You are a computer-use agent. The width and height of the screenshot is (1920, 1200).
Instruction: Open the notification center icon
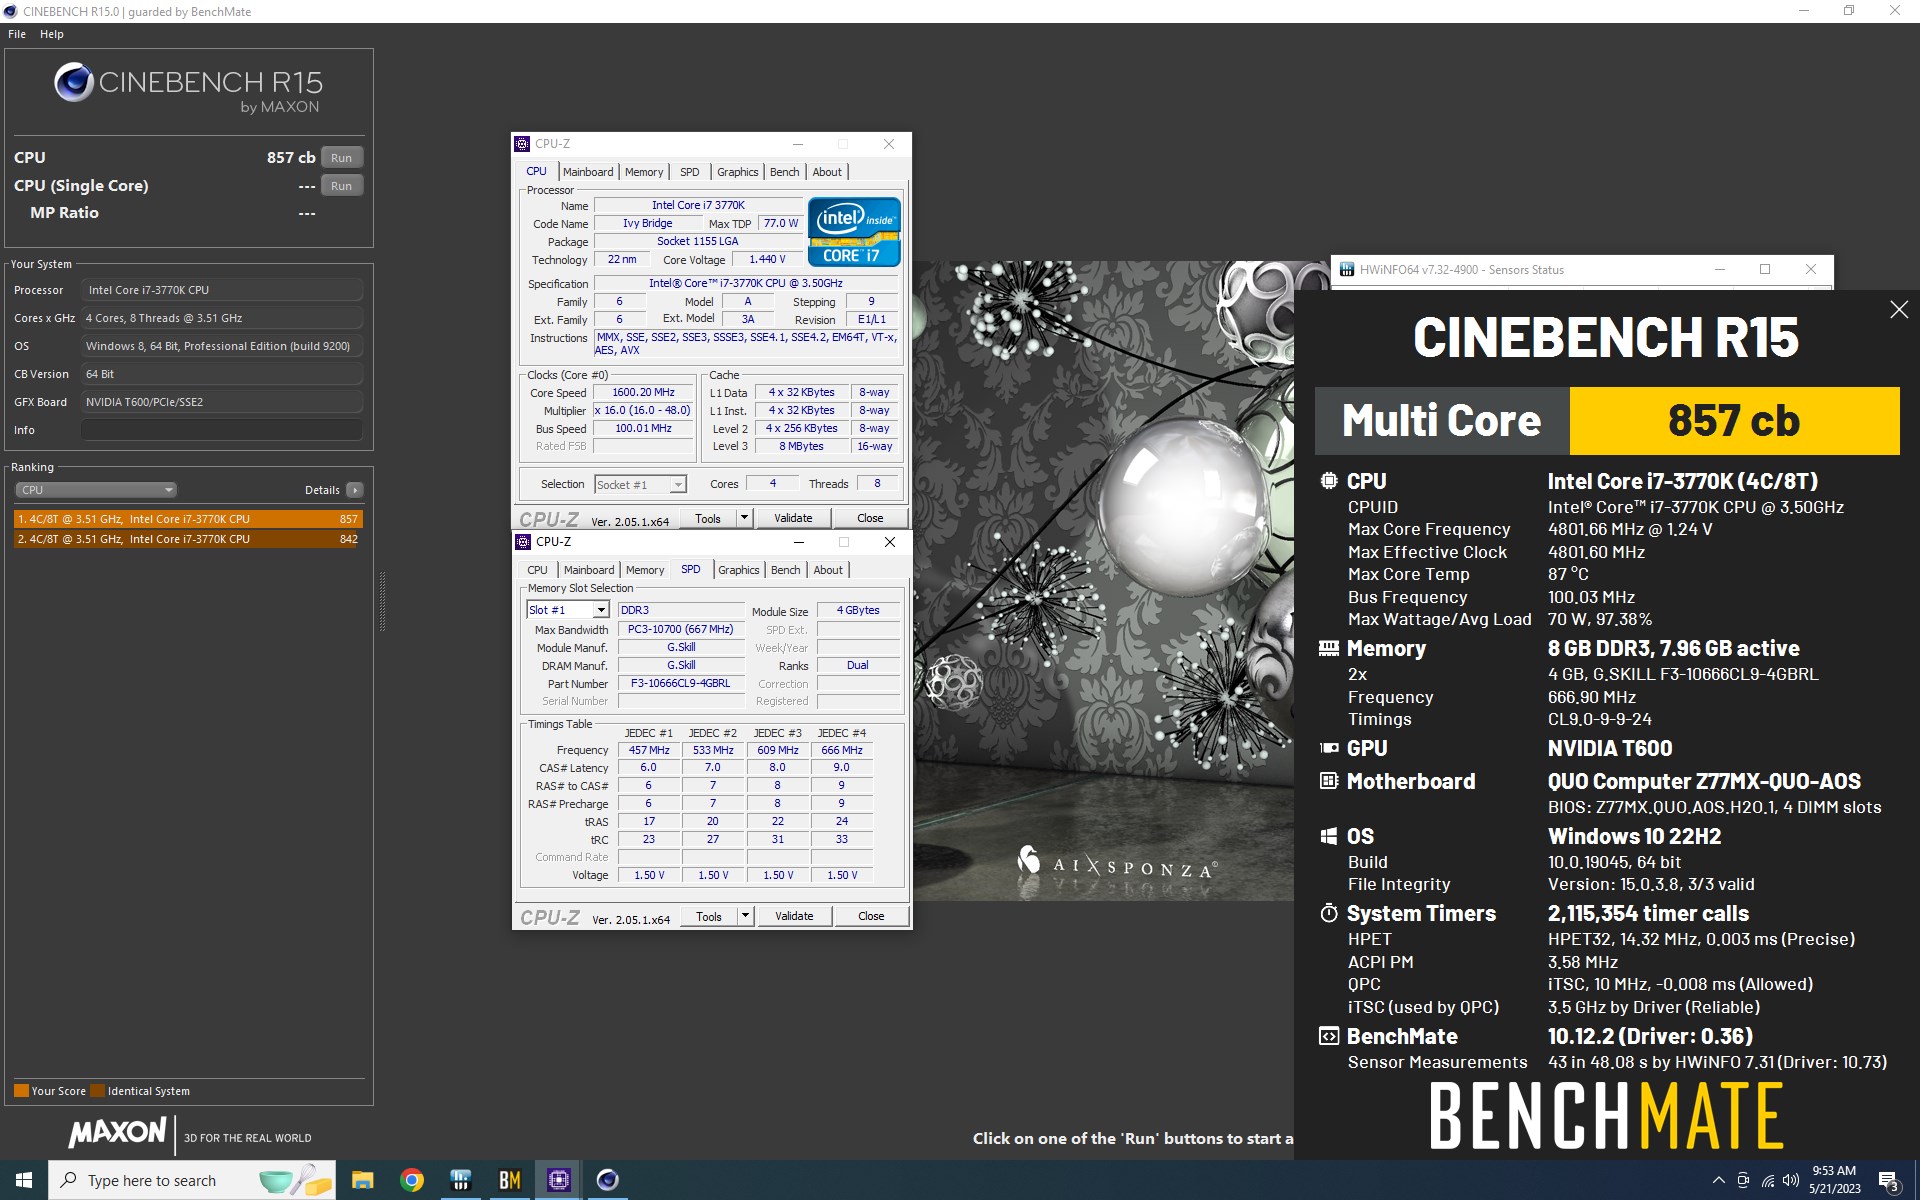tap(1890, 1181)
